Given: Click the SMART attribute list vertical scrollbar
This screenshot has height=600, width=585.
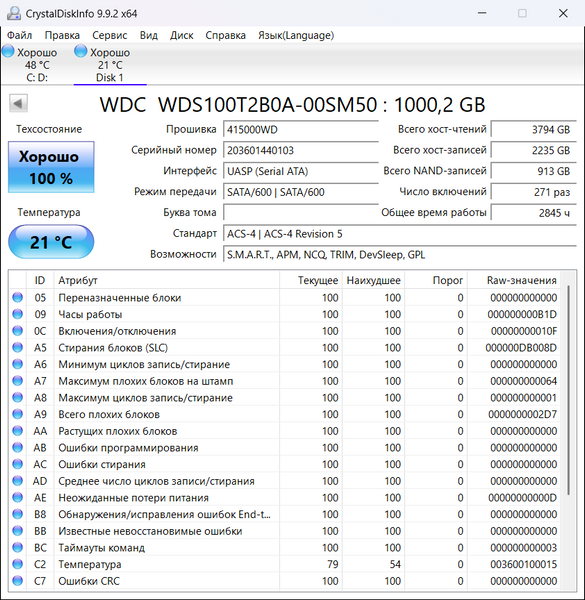Looking at the screenshot, I should click(569, 390).
